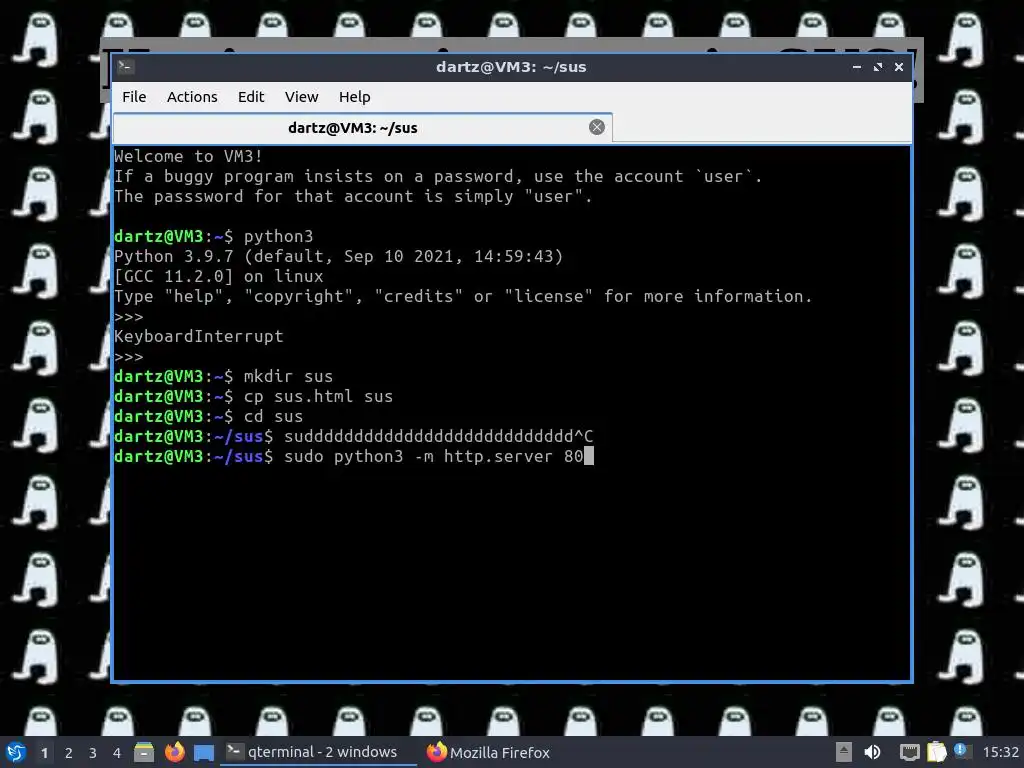The image size is (1024, 768).
Task: Maximize the qterminal window
Action: [878, 67]
